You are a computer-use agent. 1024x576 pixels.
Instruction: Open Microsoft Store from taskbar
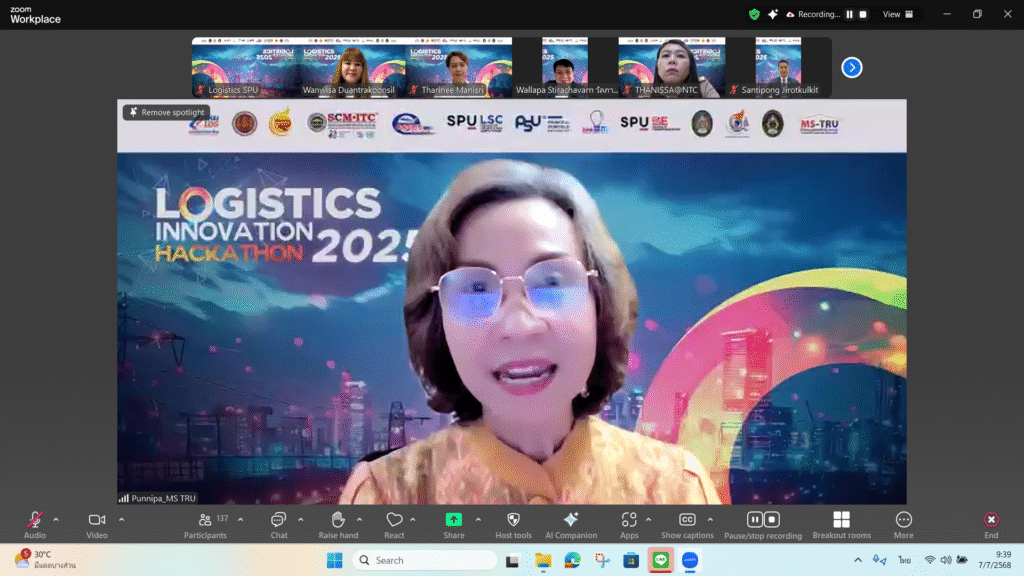(x=631, y=560)
